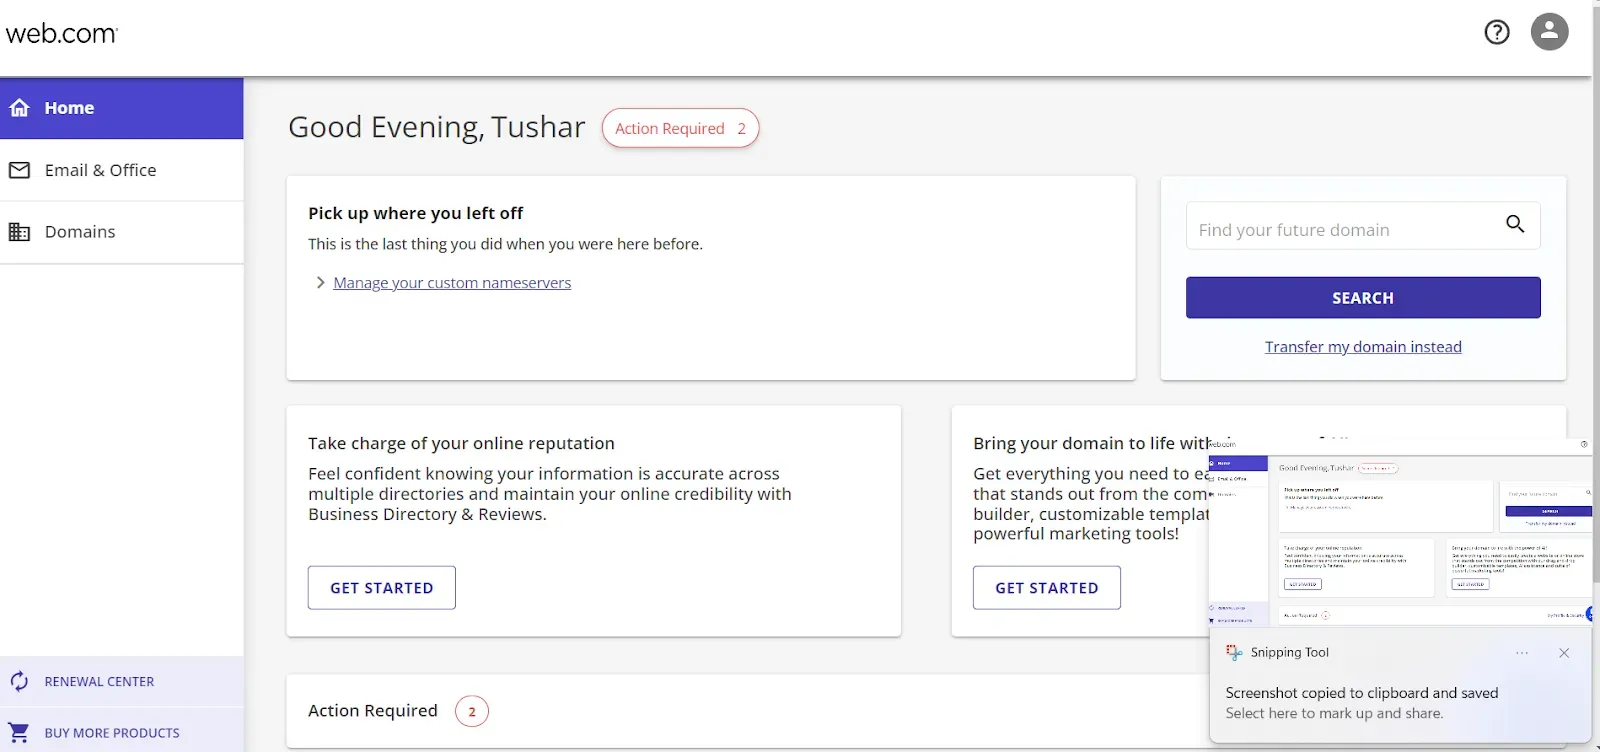Viewport: 1600px width, 752px height.
Task: Click Get Started under online reputation
Action: click(382, 588)
